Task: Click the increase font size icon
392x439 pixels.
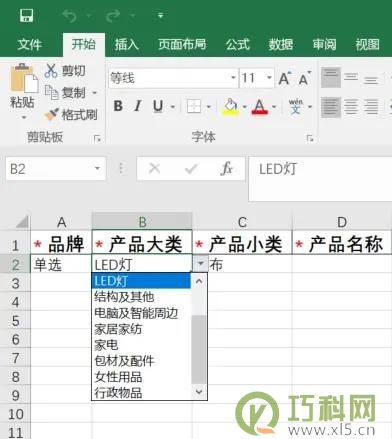Action: click(x=284, y=78)
